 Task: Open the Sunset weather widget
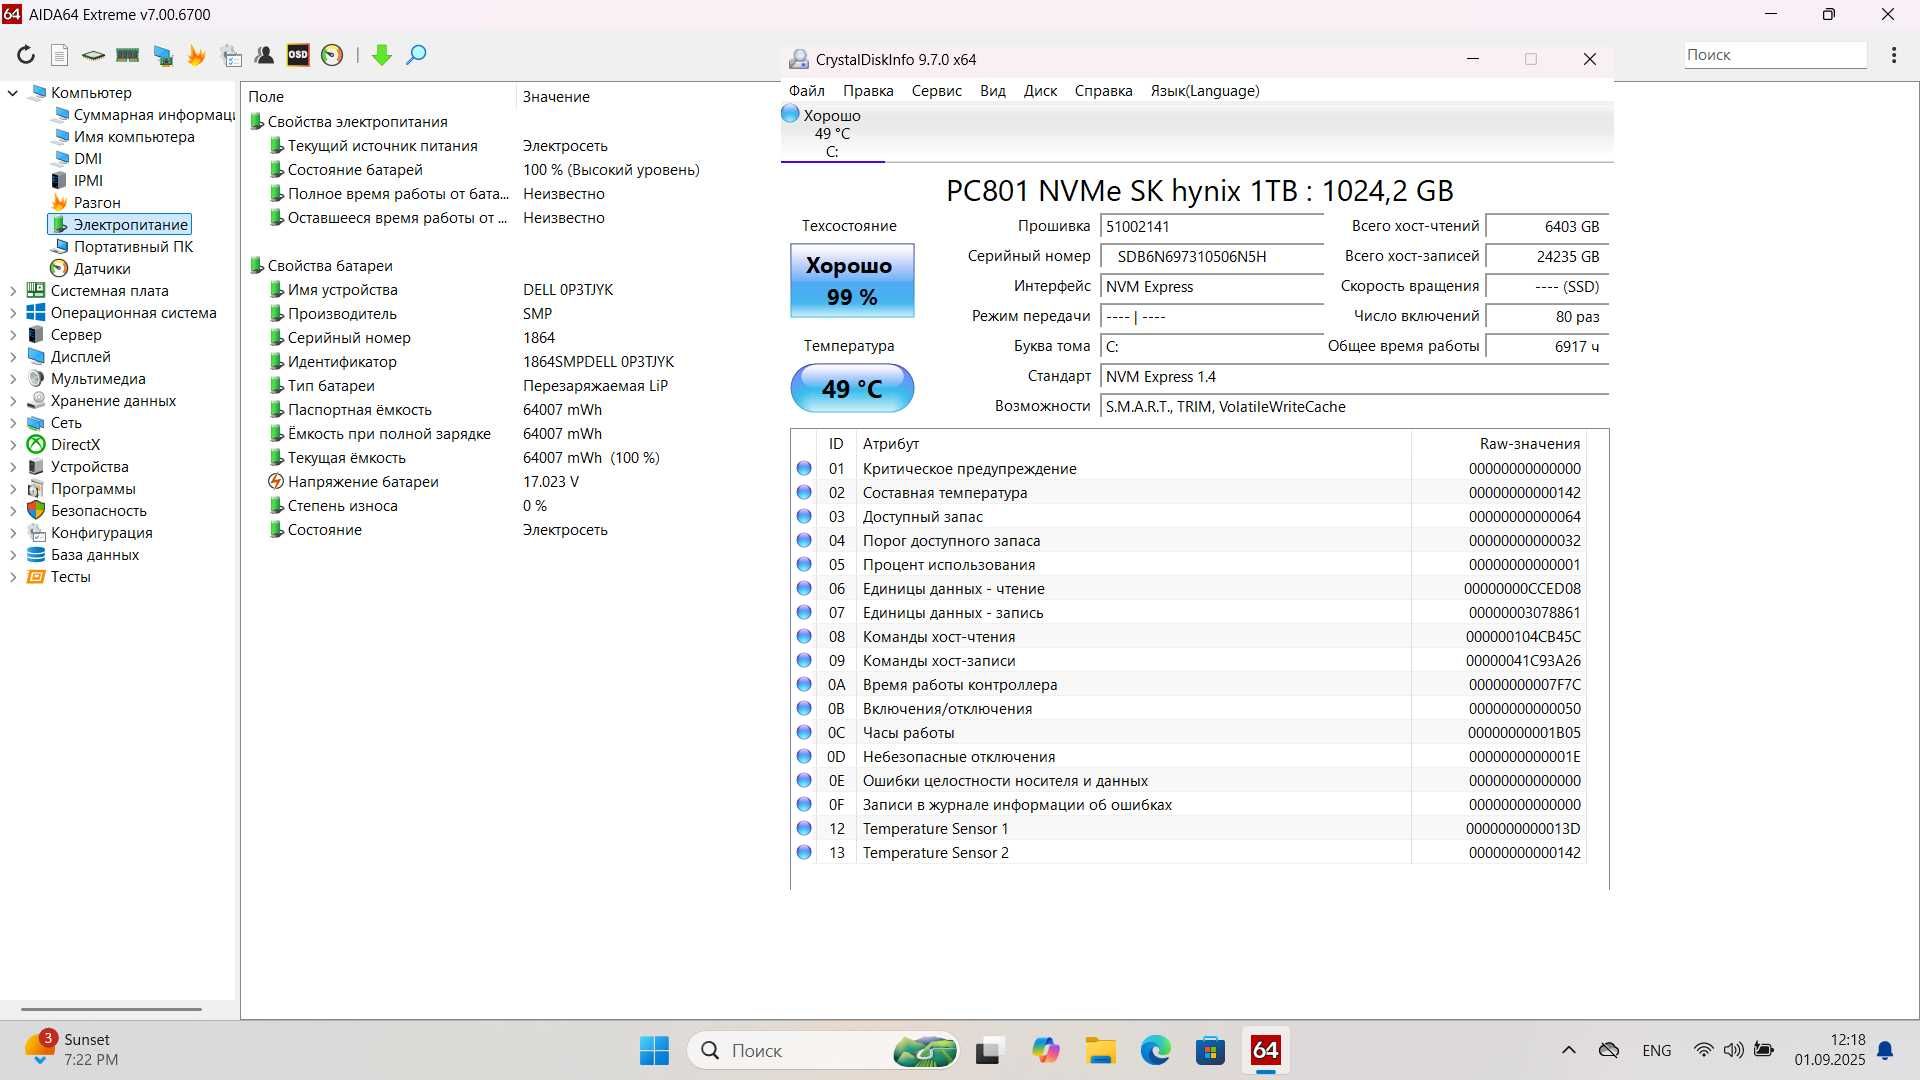point(72,1049)
